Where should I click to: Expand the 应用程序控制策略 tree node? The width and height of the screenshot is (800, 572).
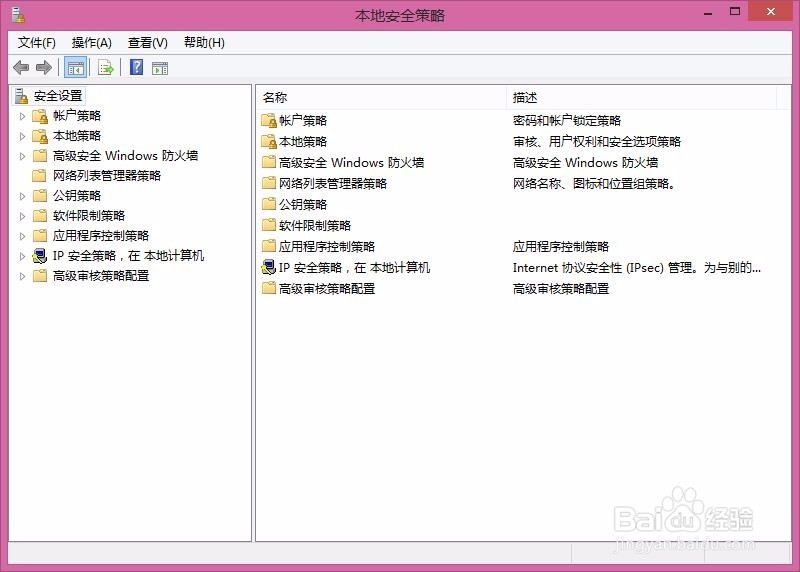click(22, 236)
